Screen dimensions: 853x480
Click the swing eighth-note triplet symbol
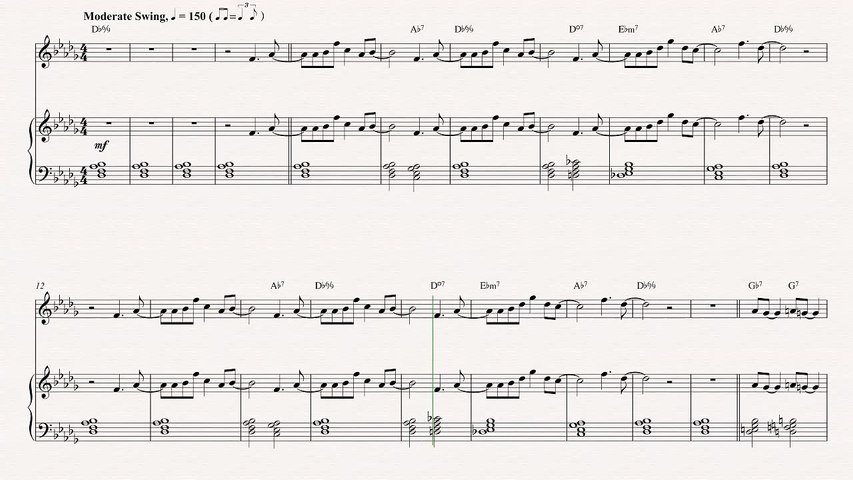[237, 14]
